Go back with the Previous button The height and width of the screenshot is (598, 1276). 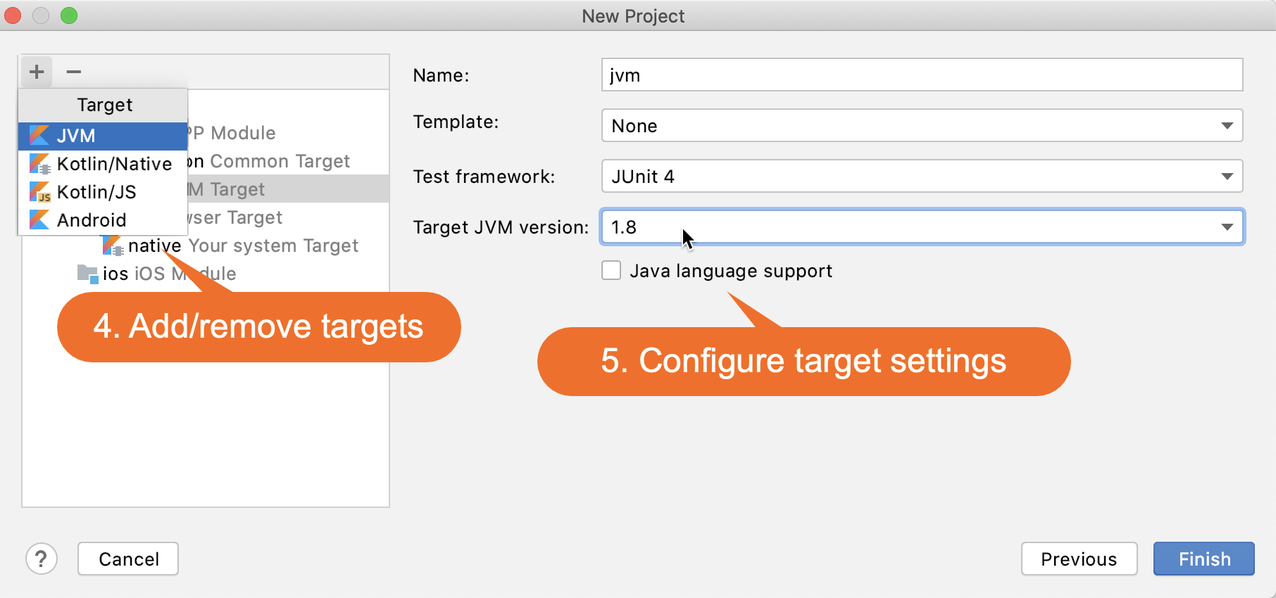click(x=1078, y=559)
